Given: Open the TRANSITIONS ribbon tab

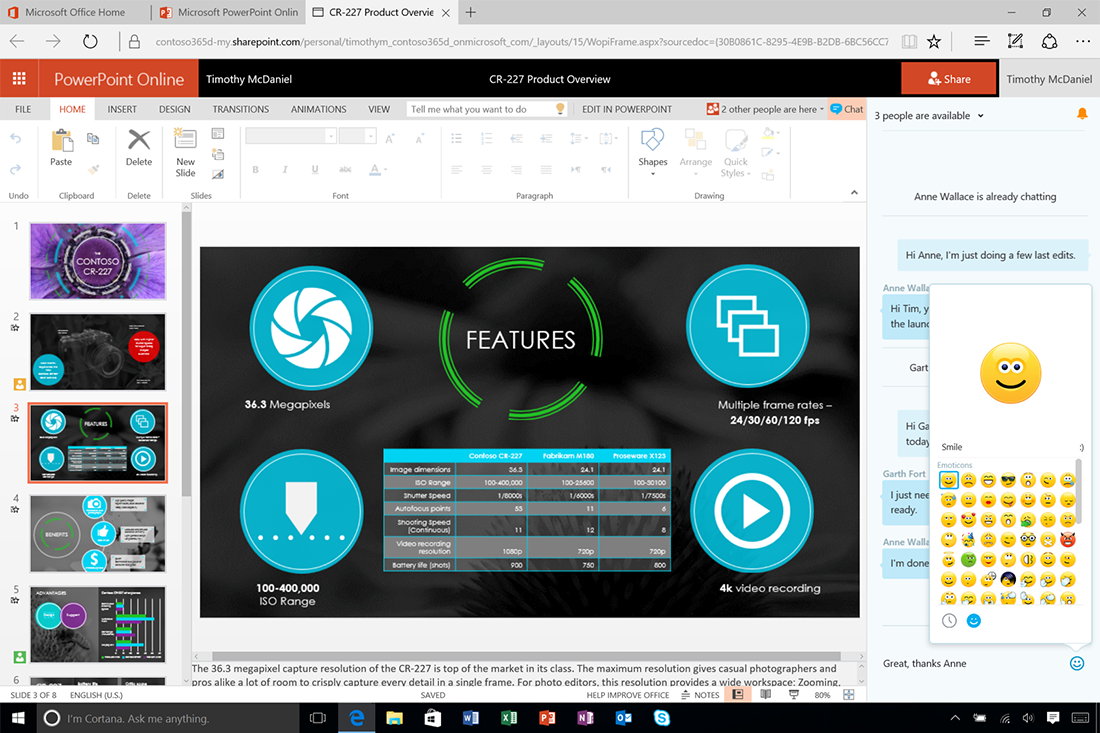Looking at the screenshot, I should pyautogui.click(x=240, y=109).
